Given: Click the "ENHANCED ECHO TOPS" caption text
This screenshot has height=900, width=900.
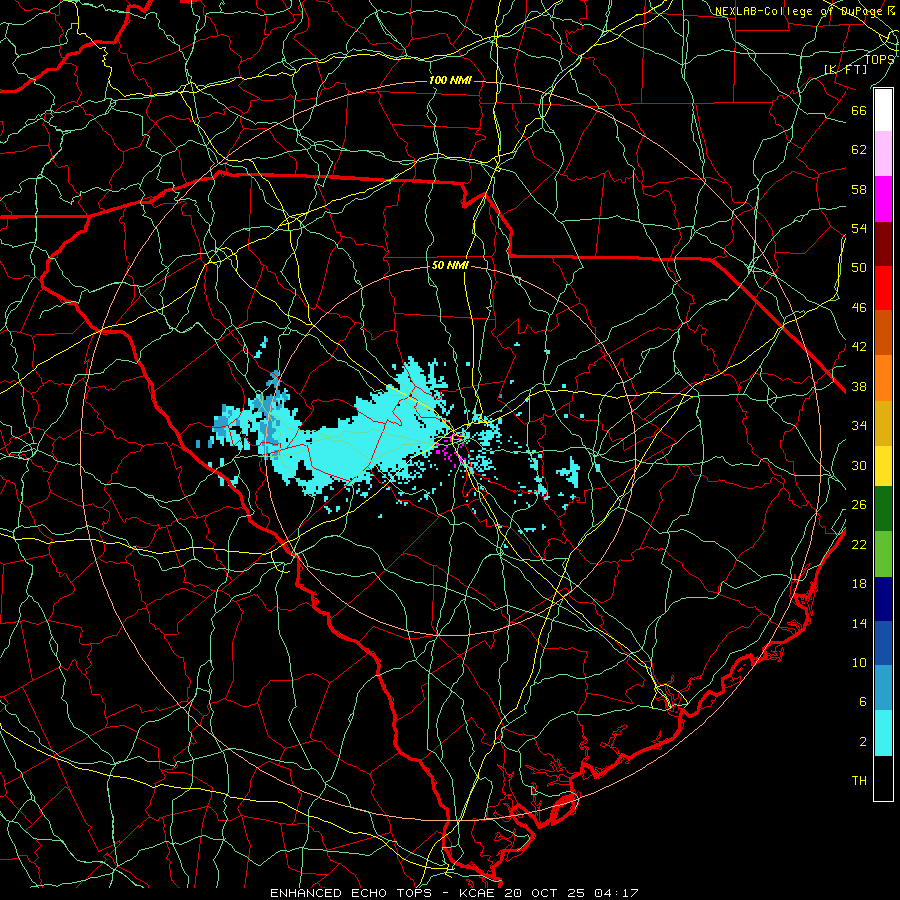Looking at the screenshot, I should click(x=350, y=893).
